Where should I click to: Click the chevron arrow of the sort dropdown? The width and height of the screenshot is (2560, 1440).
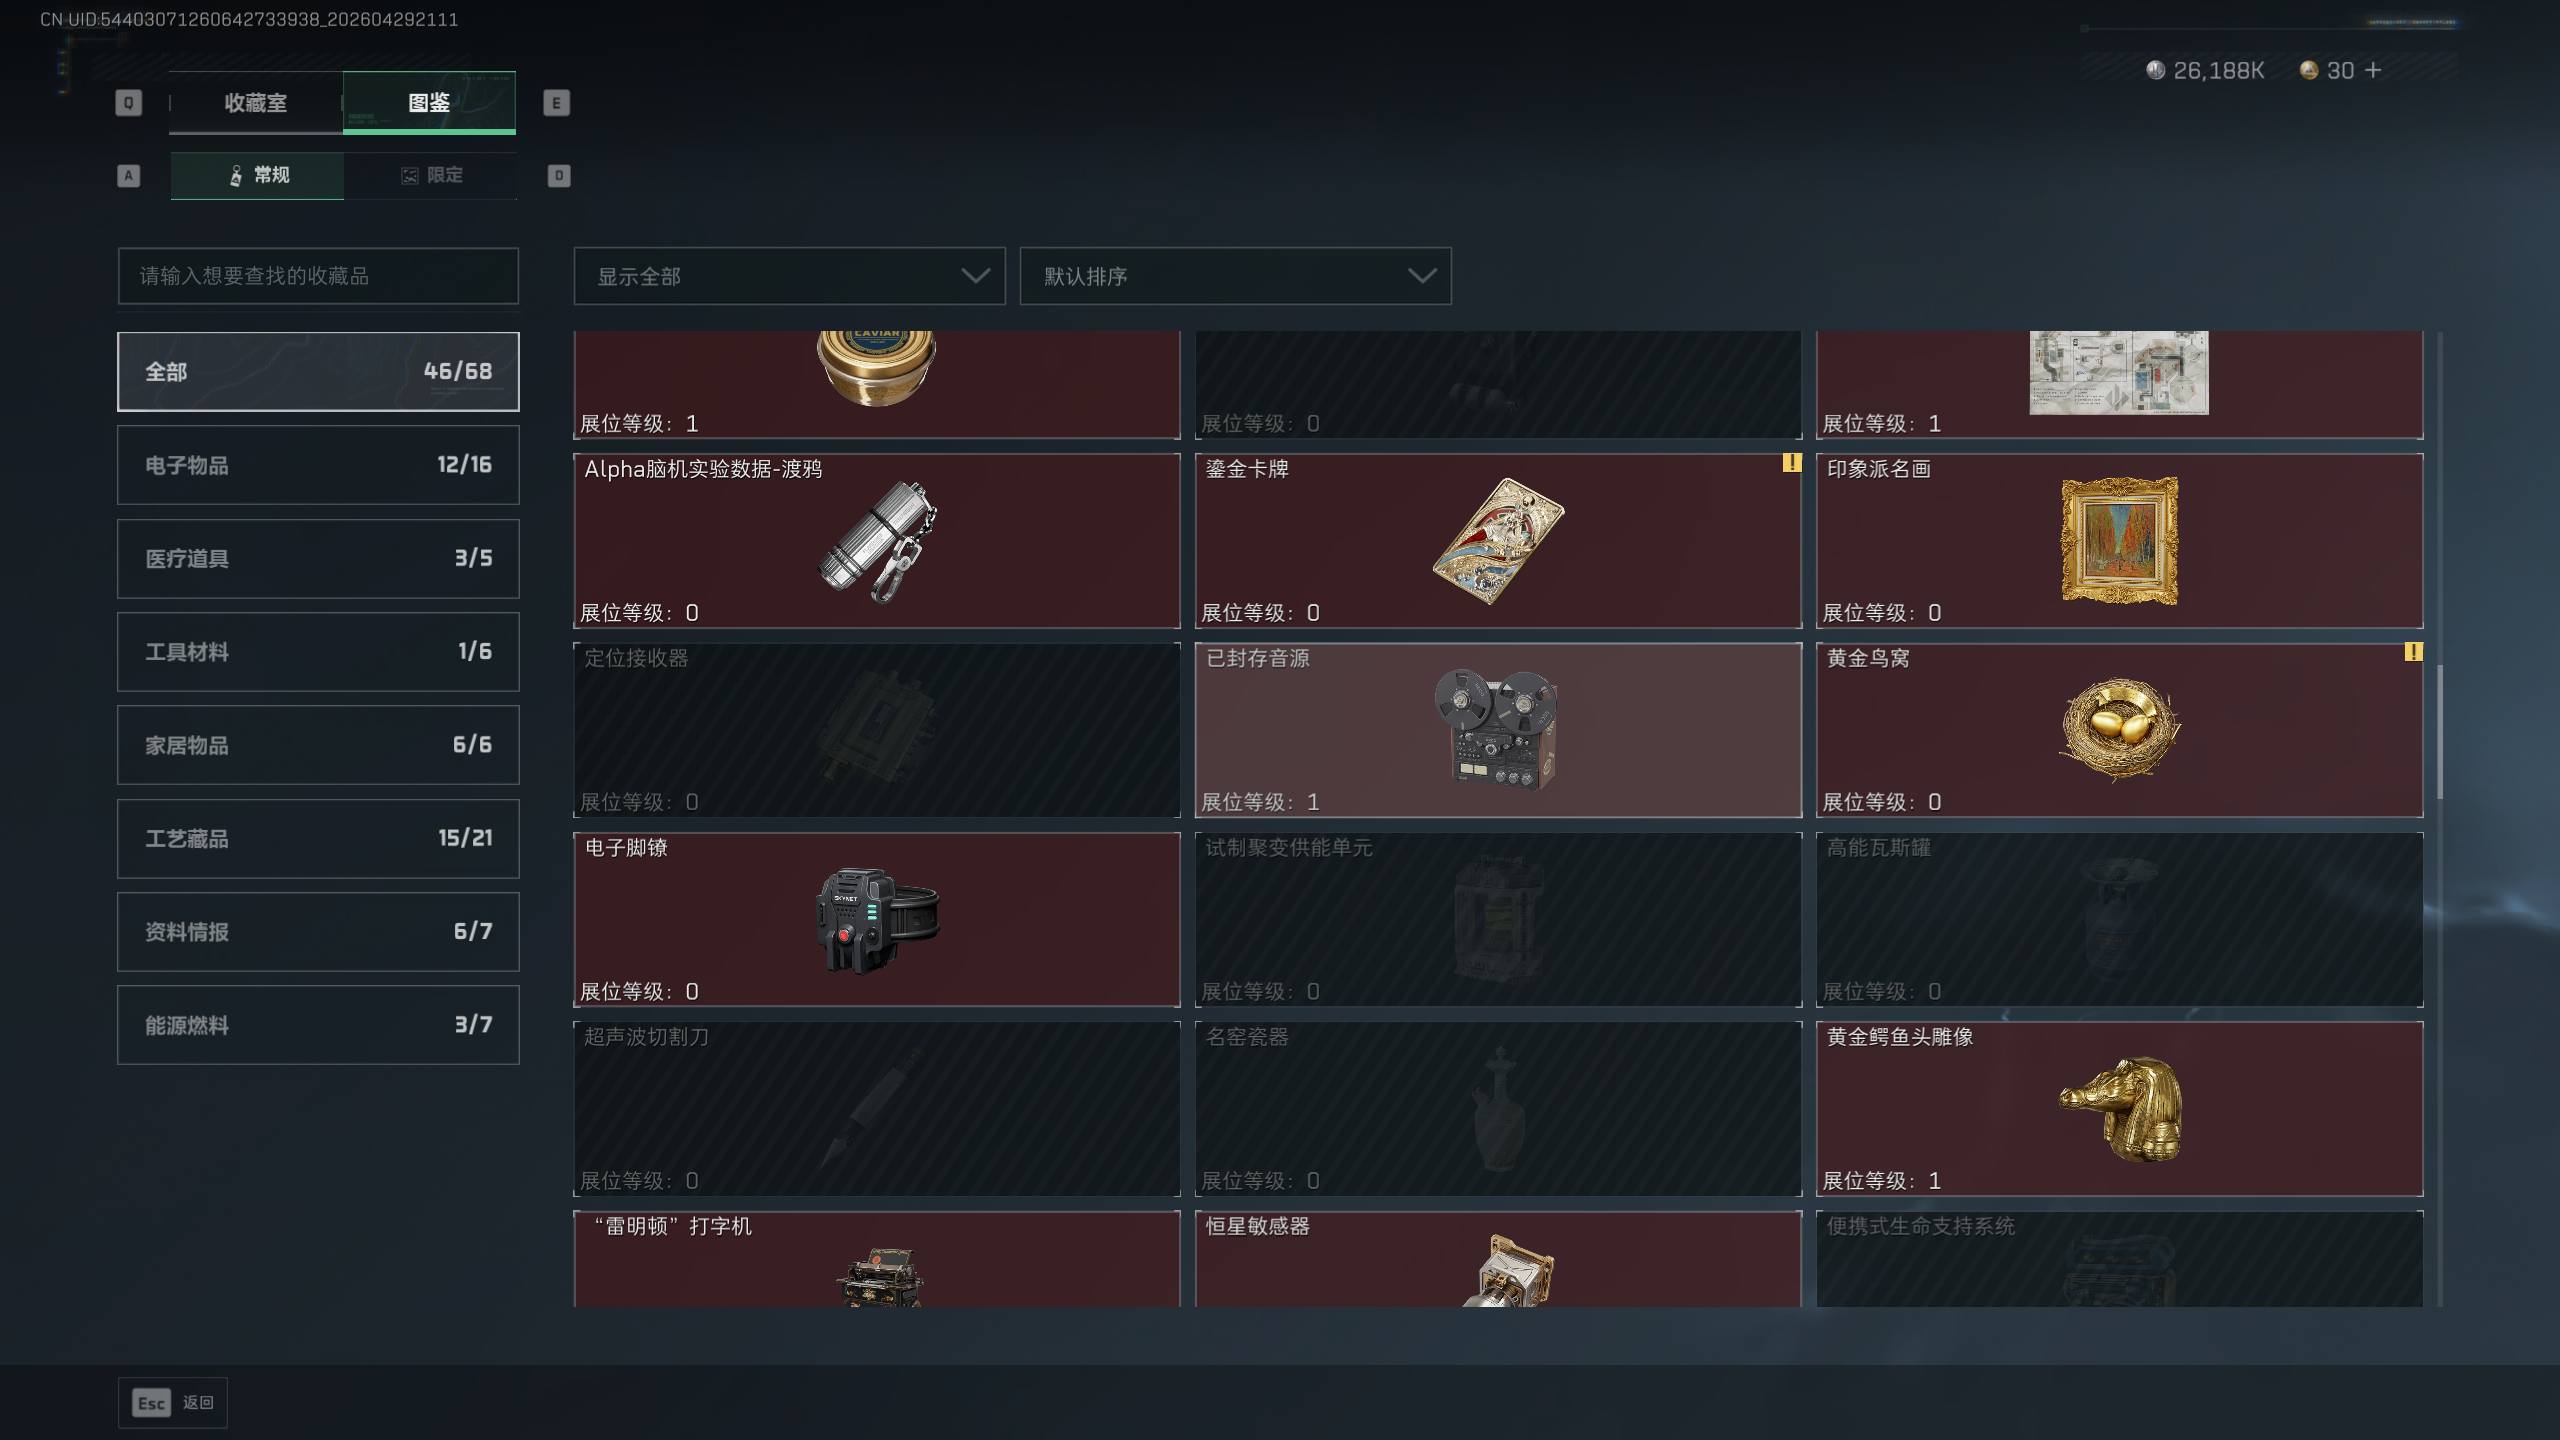tap(1422, 276)
